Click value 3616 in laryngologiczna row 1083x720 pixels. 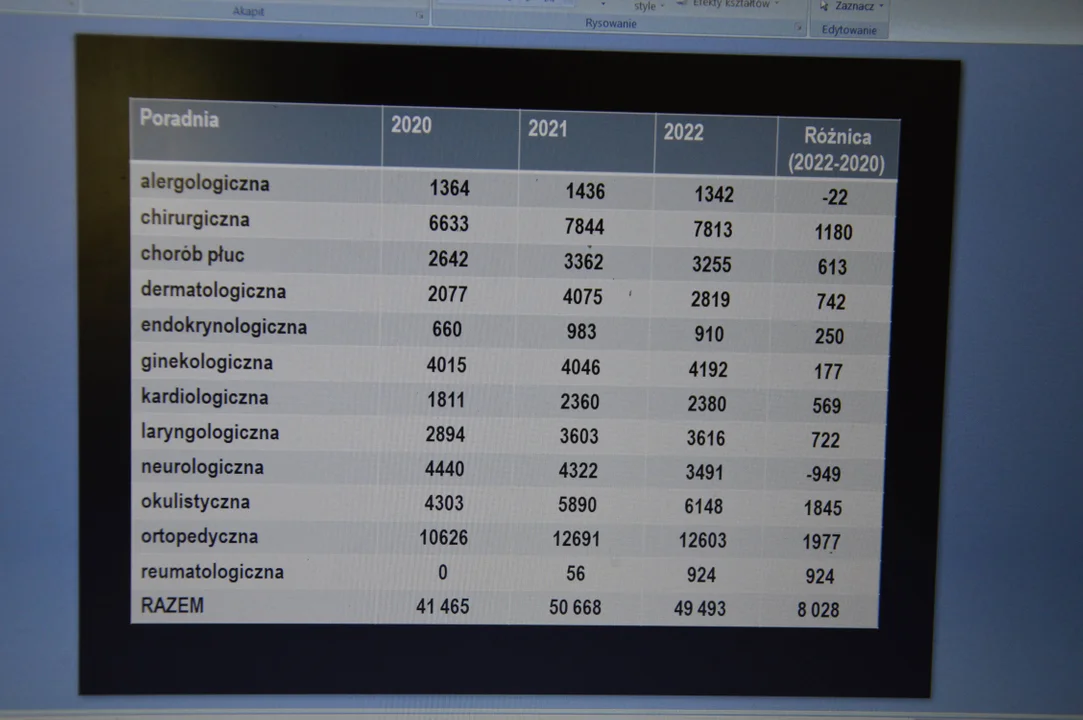(x=705, y=438)
